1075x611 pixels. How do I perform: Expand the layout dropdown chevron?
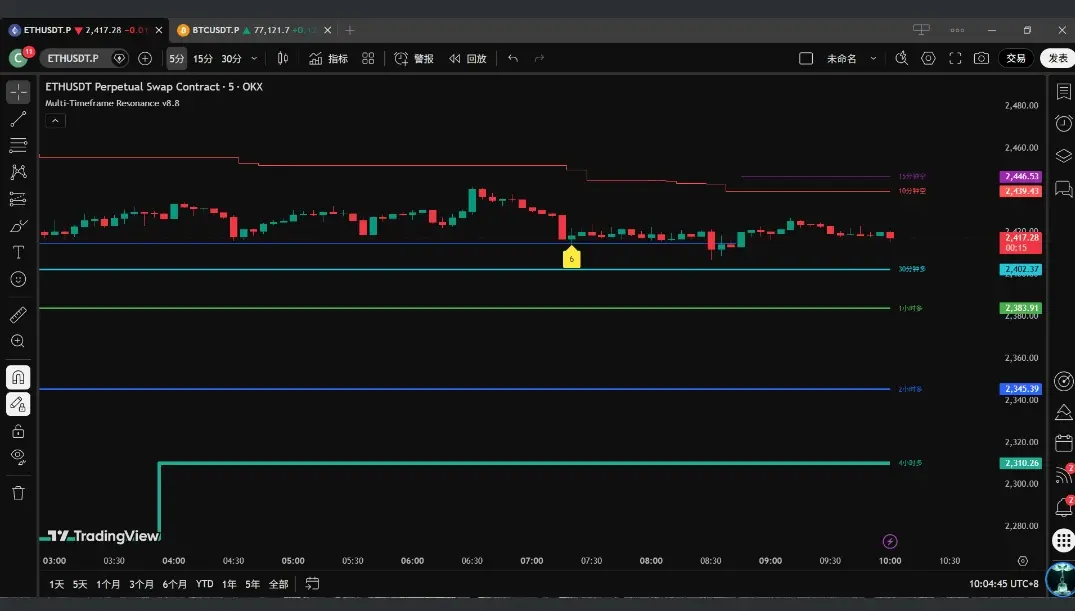click(873, 58)
